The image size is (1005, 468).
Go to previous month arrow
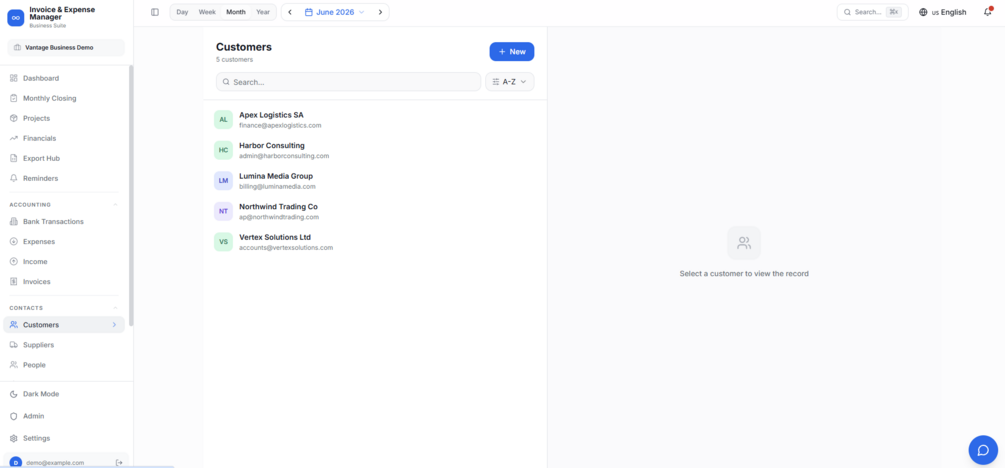tap(290, 12)
